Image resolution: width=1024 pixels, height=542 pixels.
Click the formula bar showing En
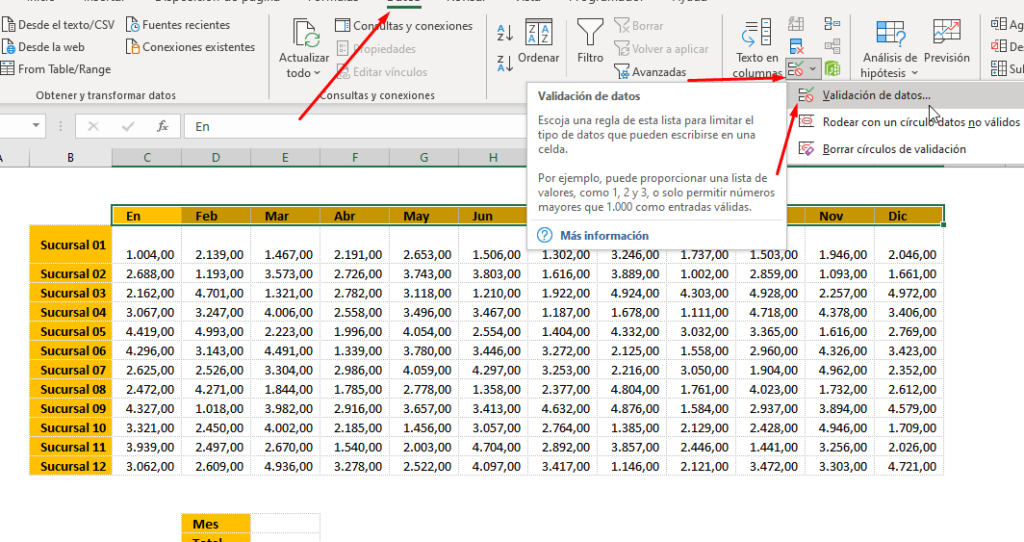356,126
